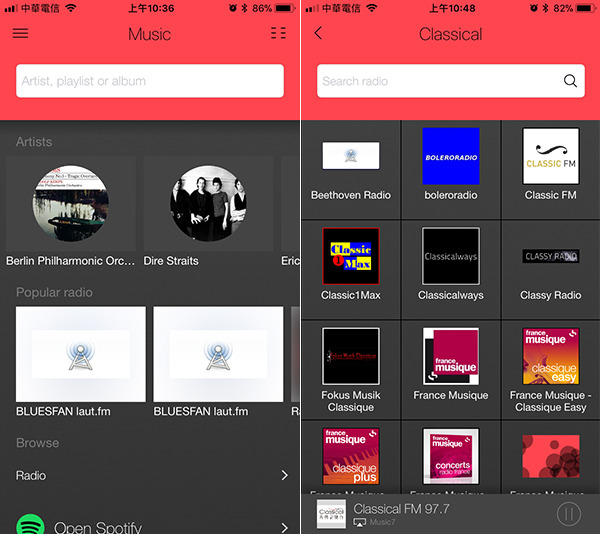Open the now playing album thumbnail
Image resolution: width=600 pixels, height=534 pixels.
331,515
